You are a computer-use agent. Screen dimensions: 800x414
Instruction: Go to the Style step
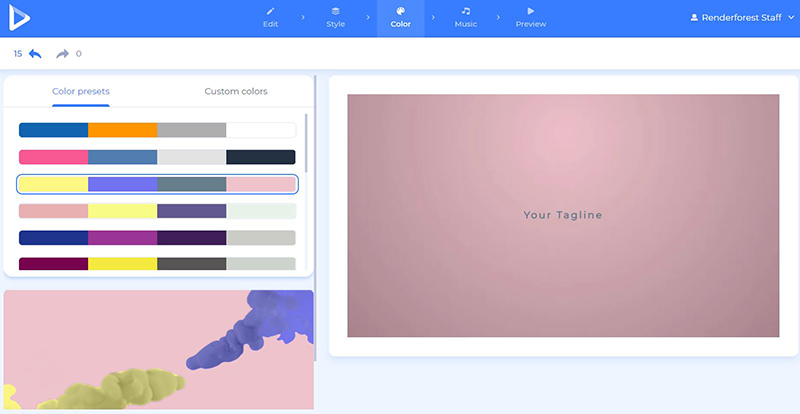tap(335, 24)
